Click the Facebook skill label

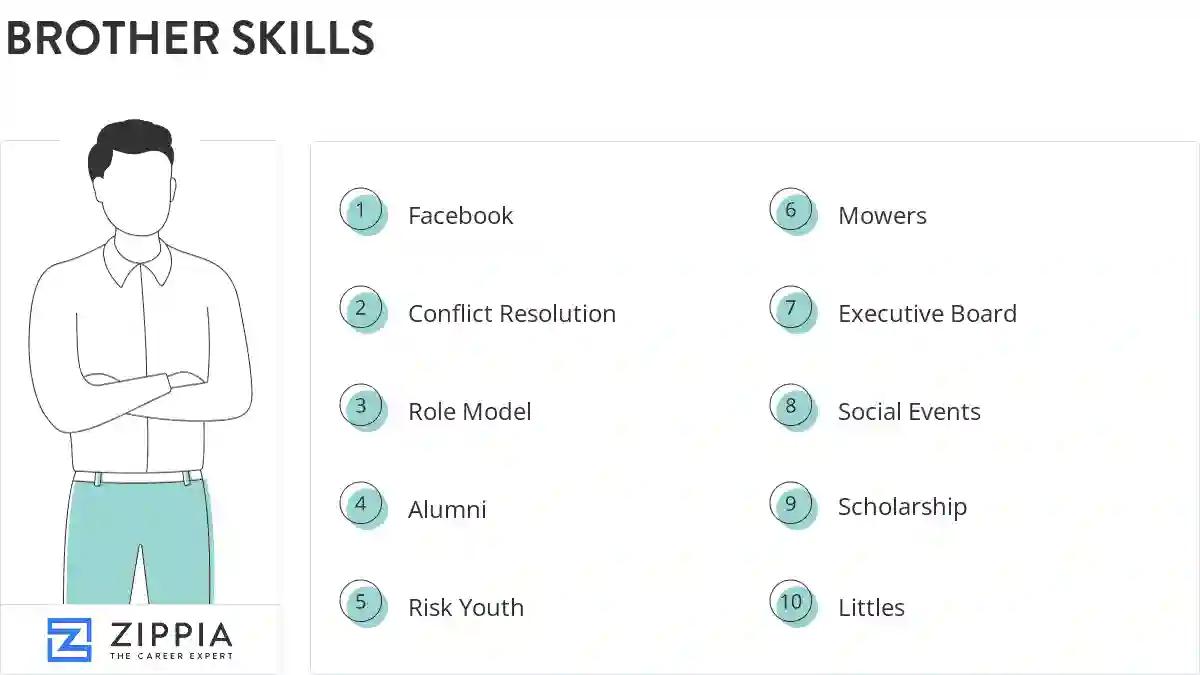pos(460,216)
